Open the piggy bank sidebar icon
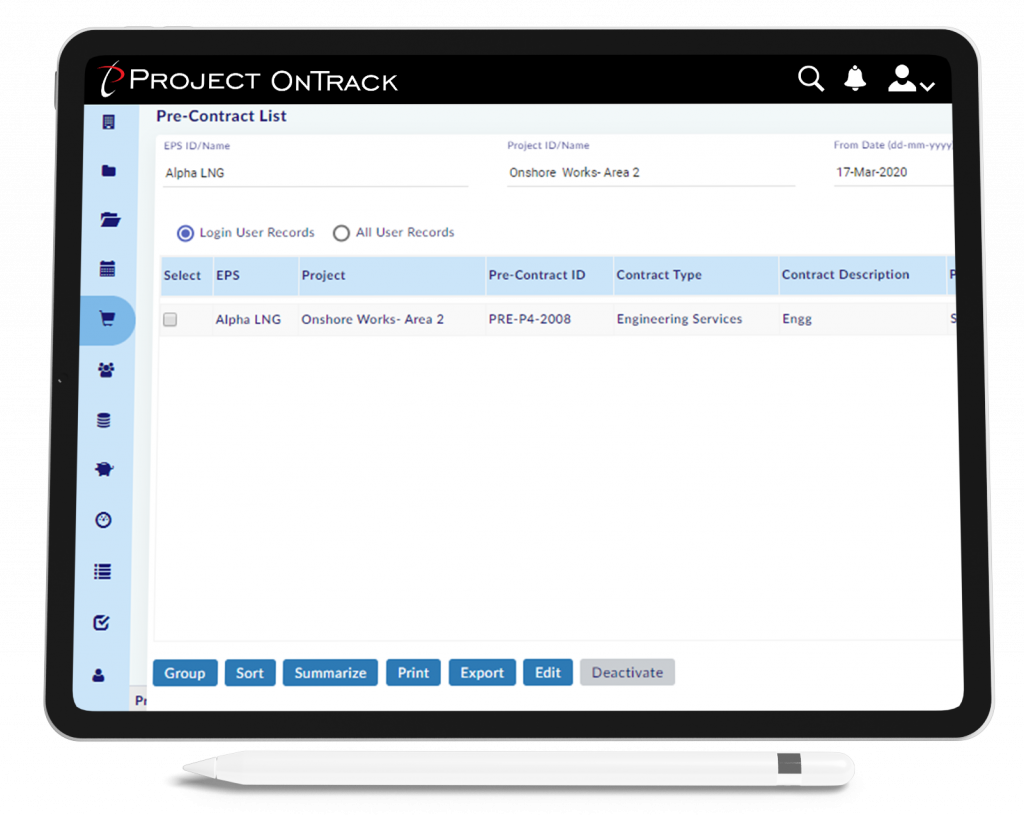1024x815 pixels. [104, 469]
